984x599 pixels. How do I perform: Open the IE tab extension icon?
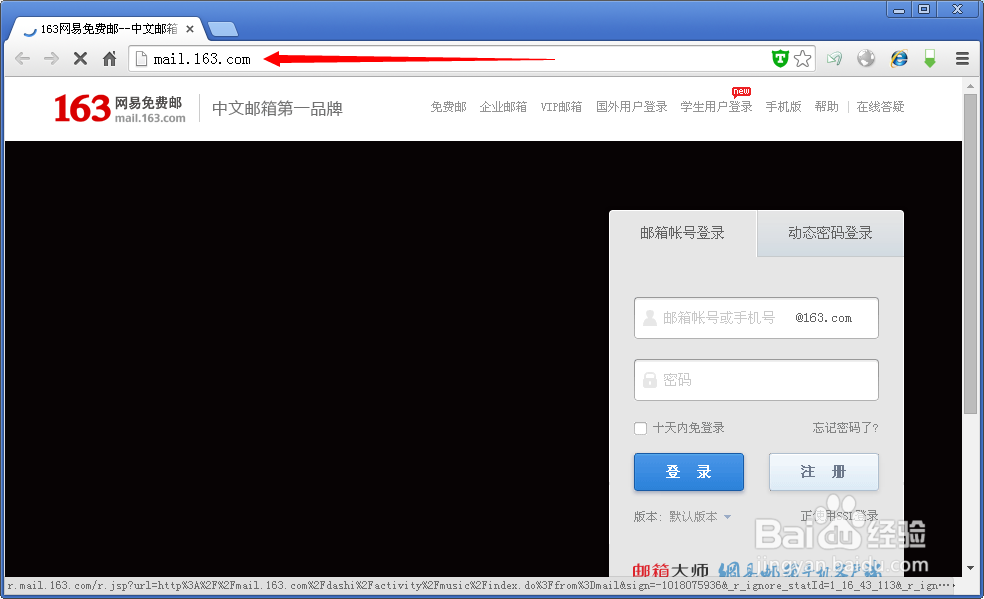(x=899, y=59)
